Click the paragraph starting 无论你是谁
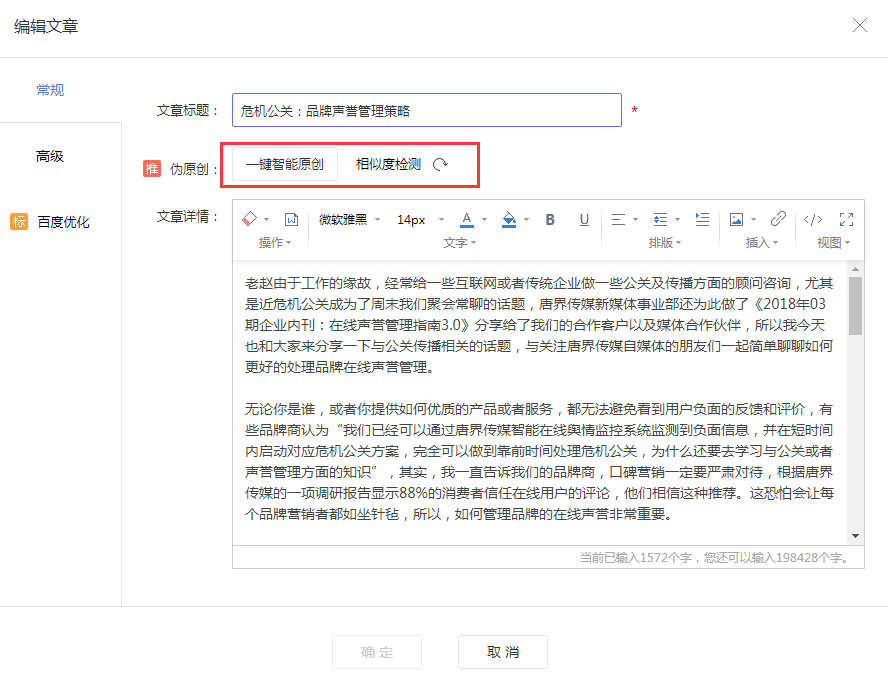The width and height of the screenshot is (888, 677). coord(539,461)
